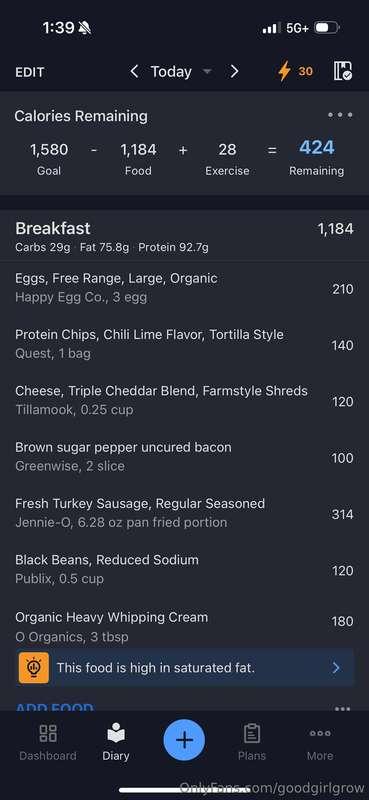Viewport: 369px width, 800px height.
Task: Open Calories Remaining three-dot options
Action: tap(340, 115)
